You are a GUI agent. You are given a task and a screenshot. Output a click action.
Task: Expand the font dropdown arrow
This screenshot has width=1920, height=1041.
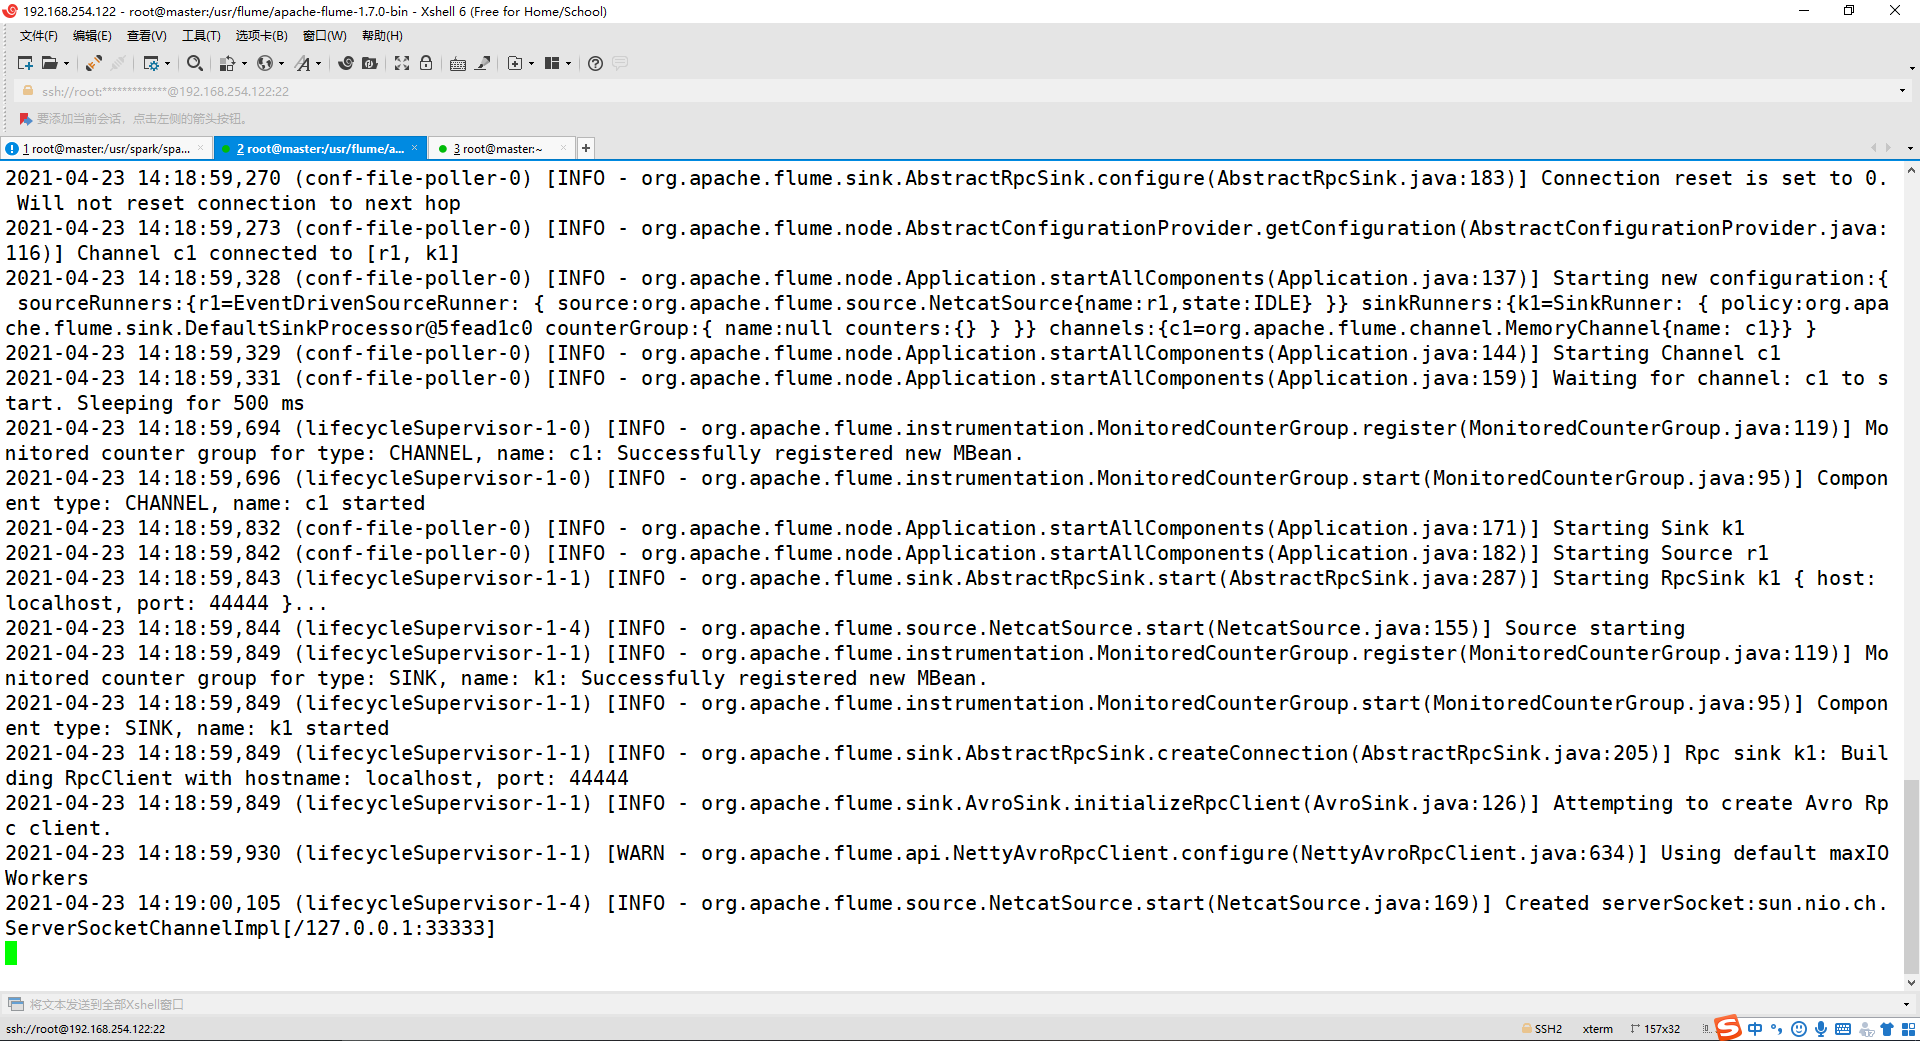coord(319,63)
